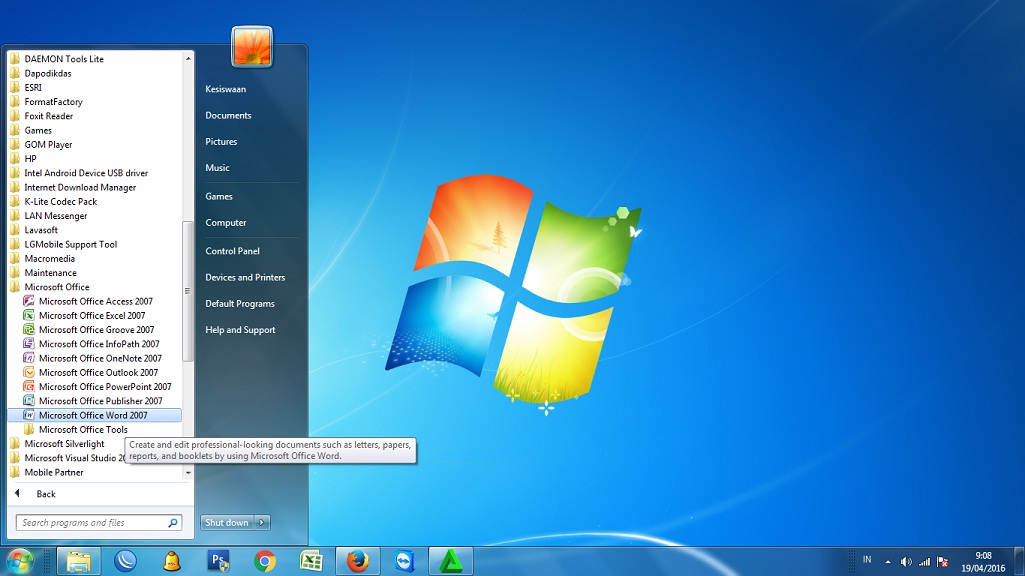
Task: Open Music from the Start menu
Action: (x=217, y=167)
